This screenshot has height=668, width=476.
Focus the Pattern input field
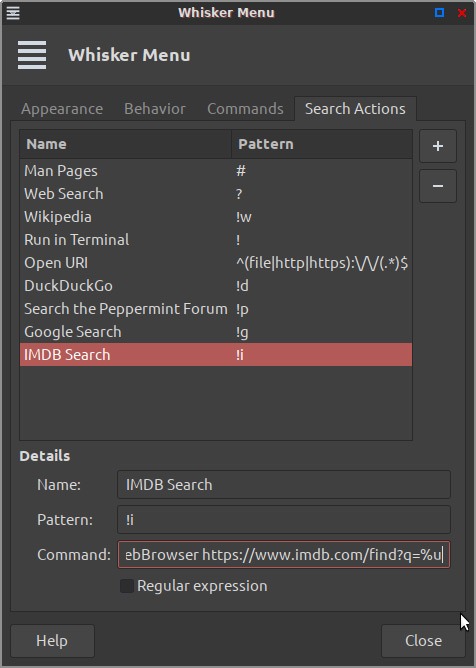coord(284,519)
